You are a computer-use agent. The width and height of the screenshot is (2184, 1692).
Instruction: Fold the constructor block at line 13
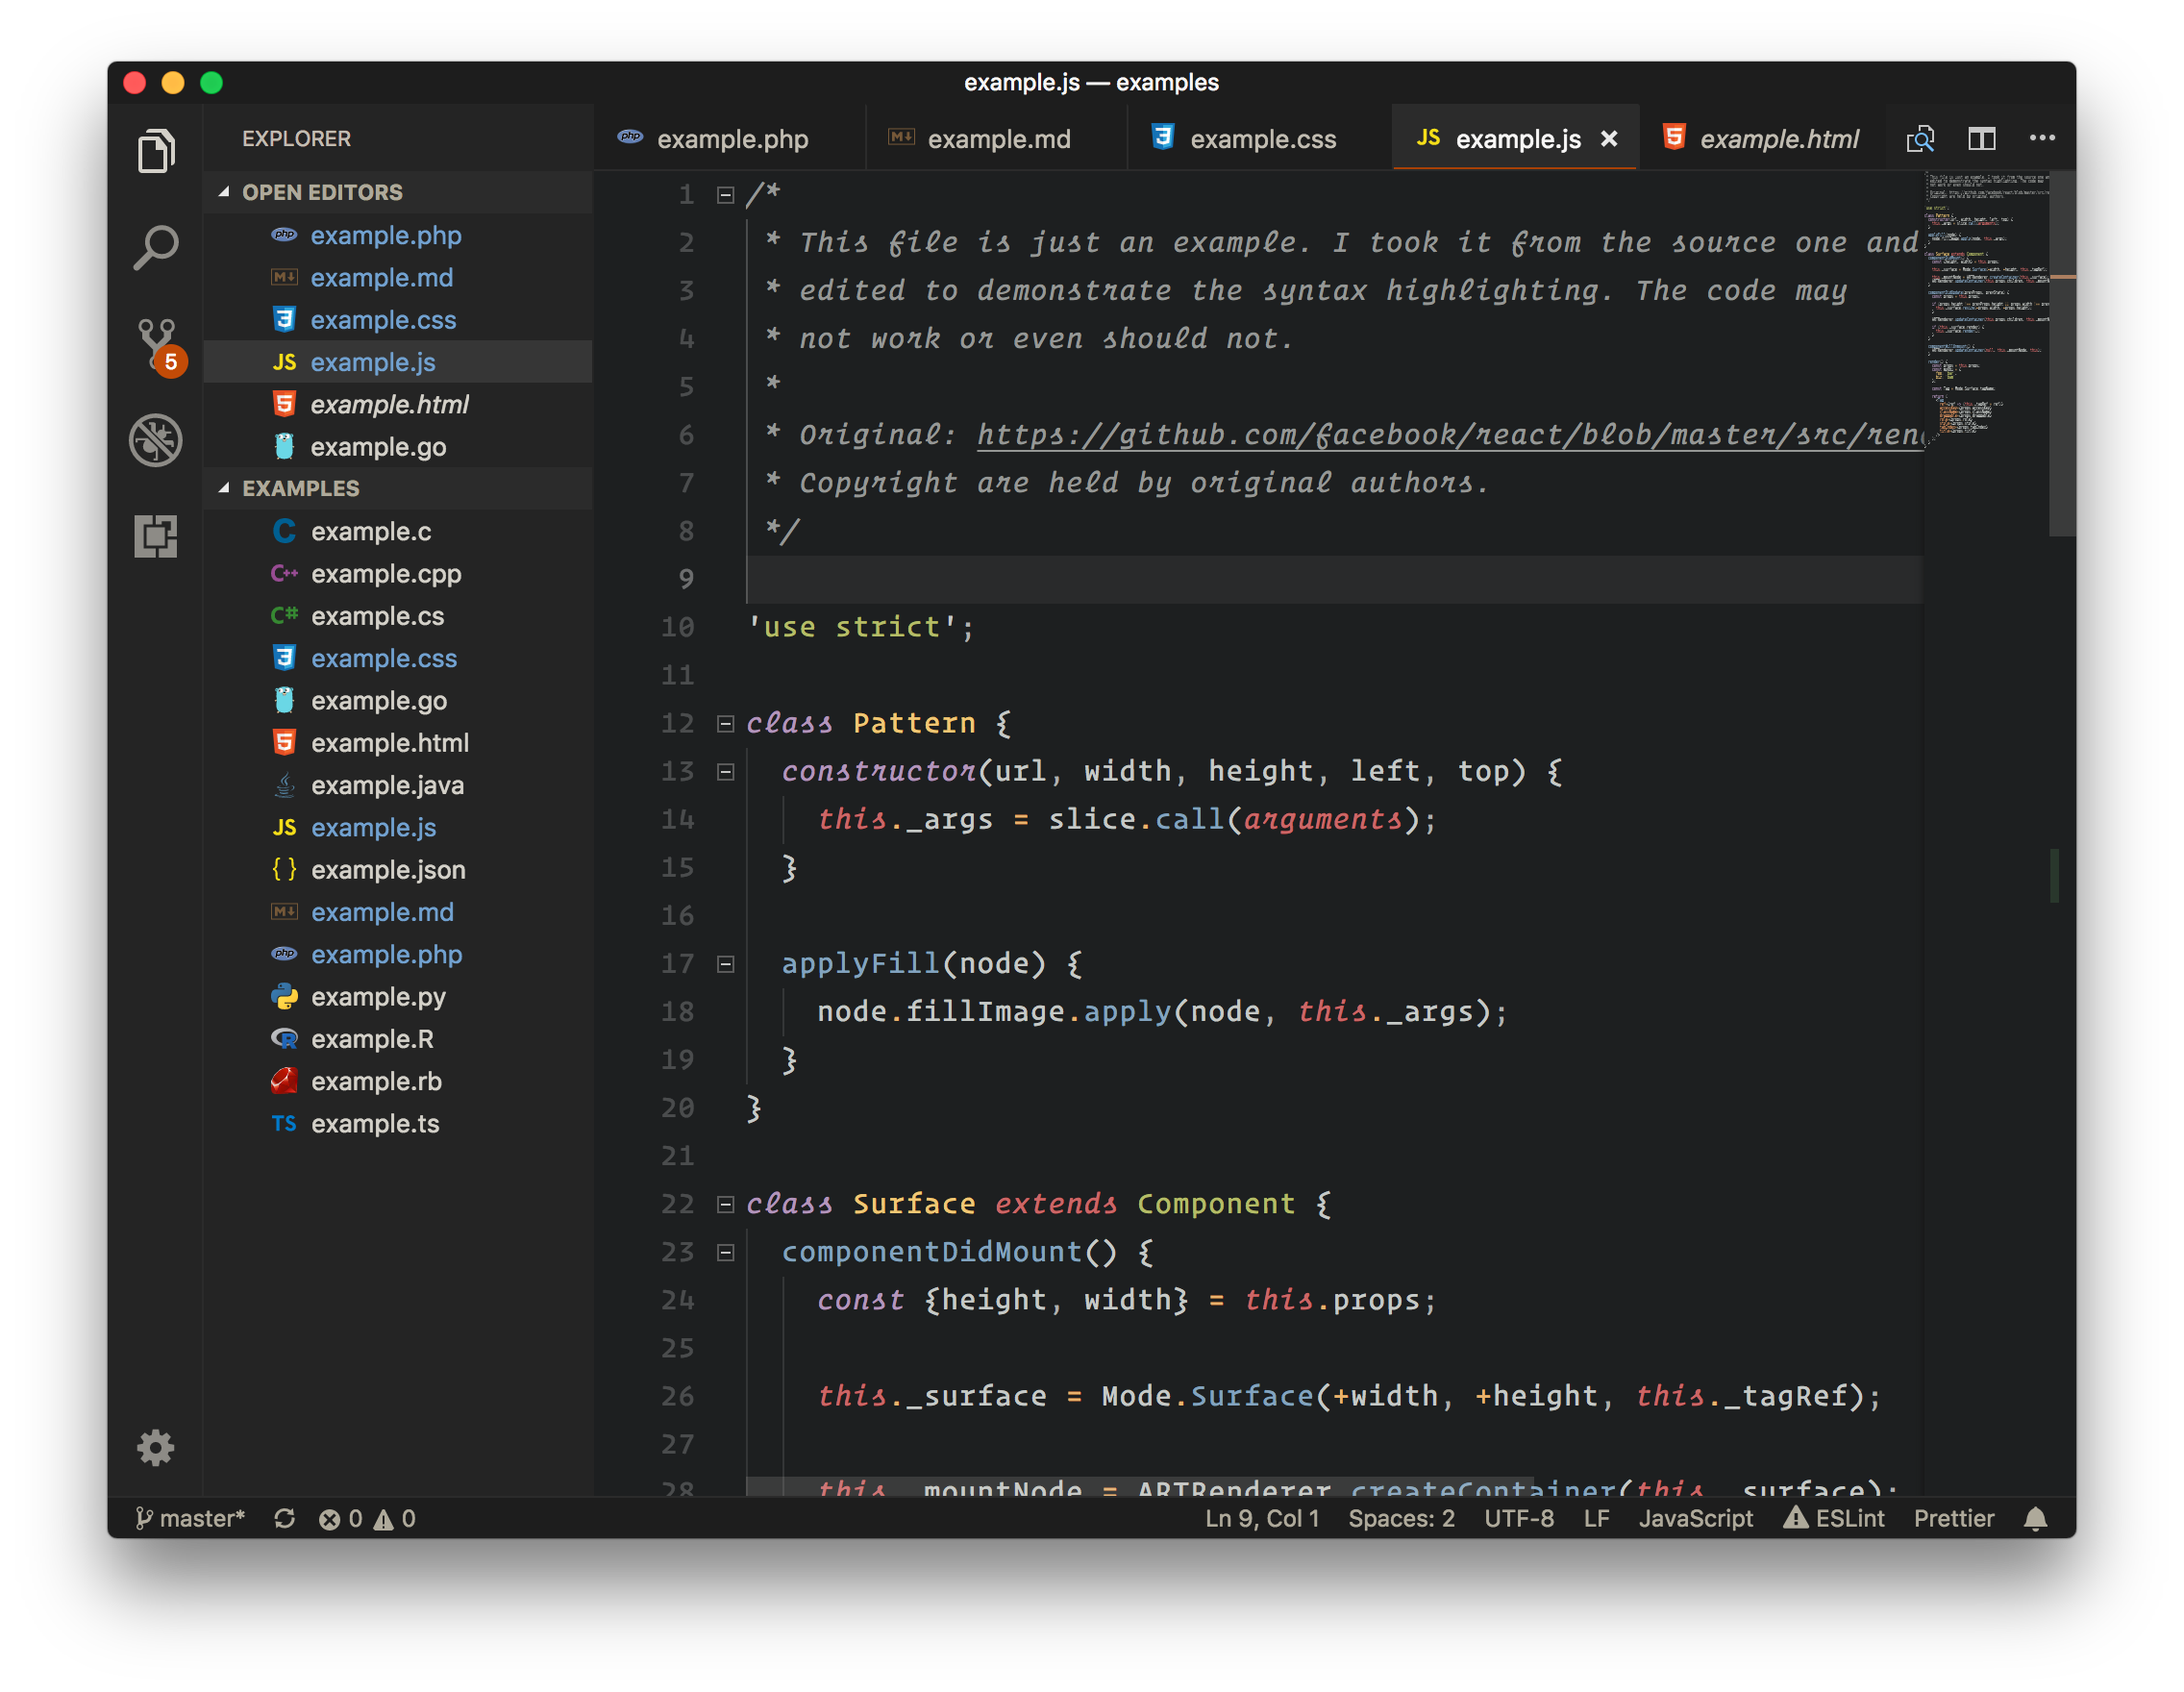[x=726, y=771]
